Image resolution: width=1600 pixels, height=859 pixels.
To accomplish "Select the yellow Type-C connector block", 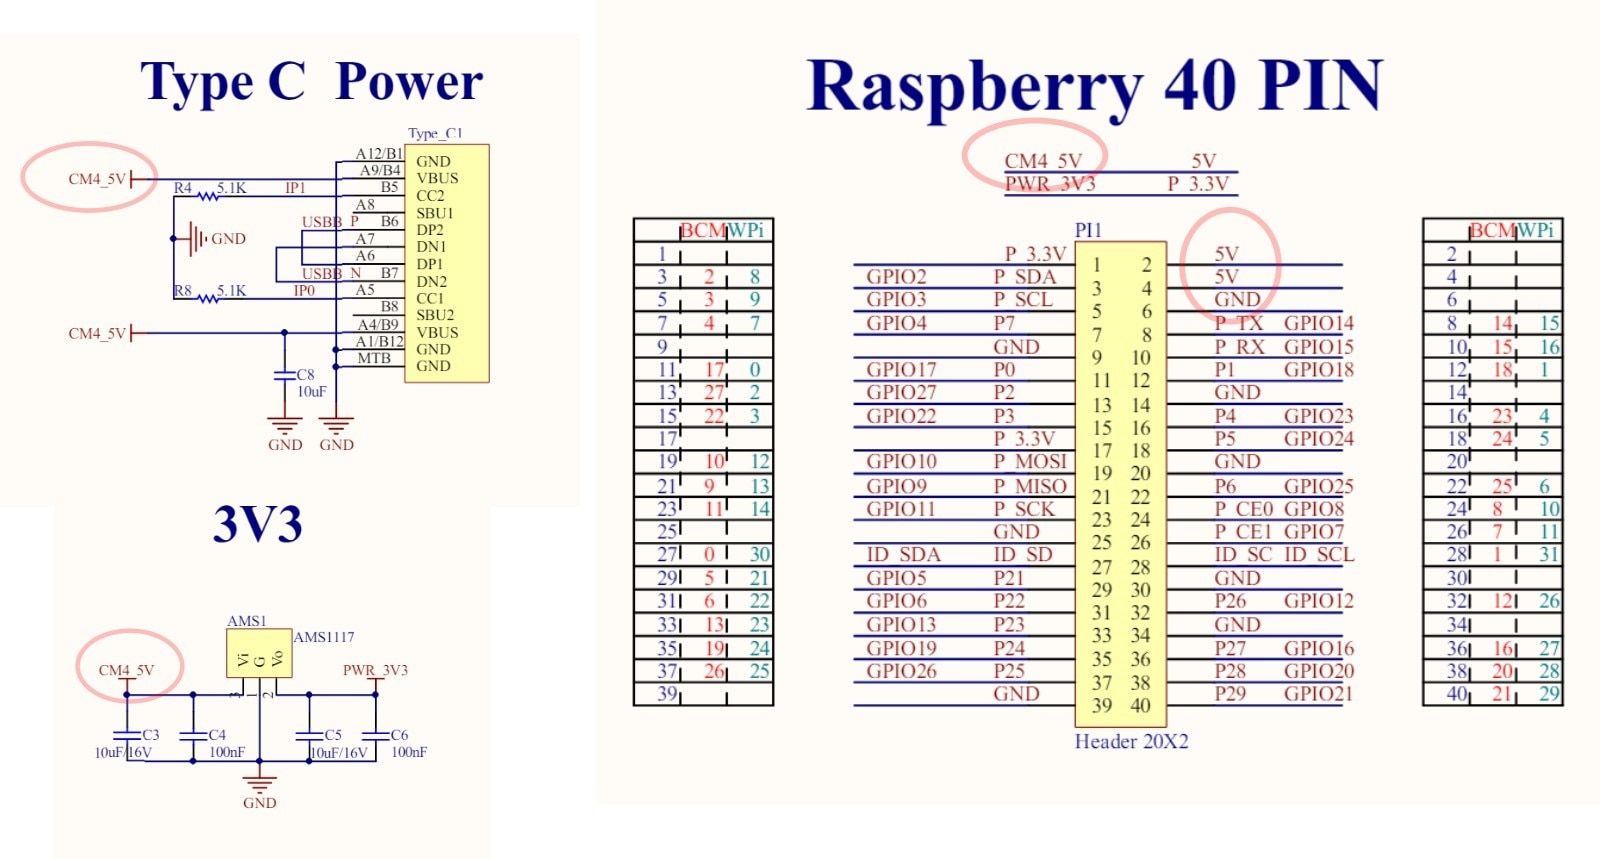I will pyautogui.click(x=446, y=263).
